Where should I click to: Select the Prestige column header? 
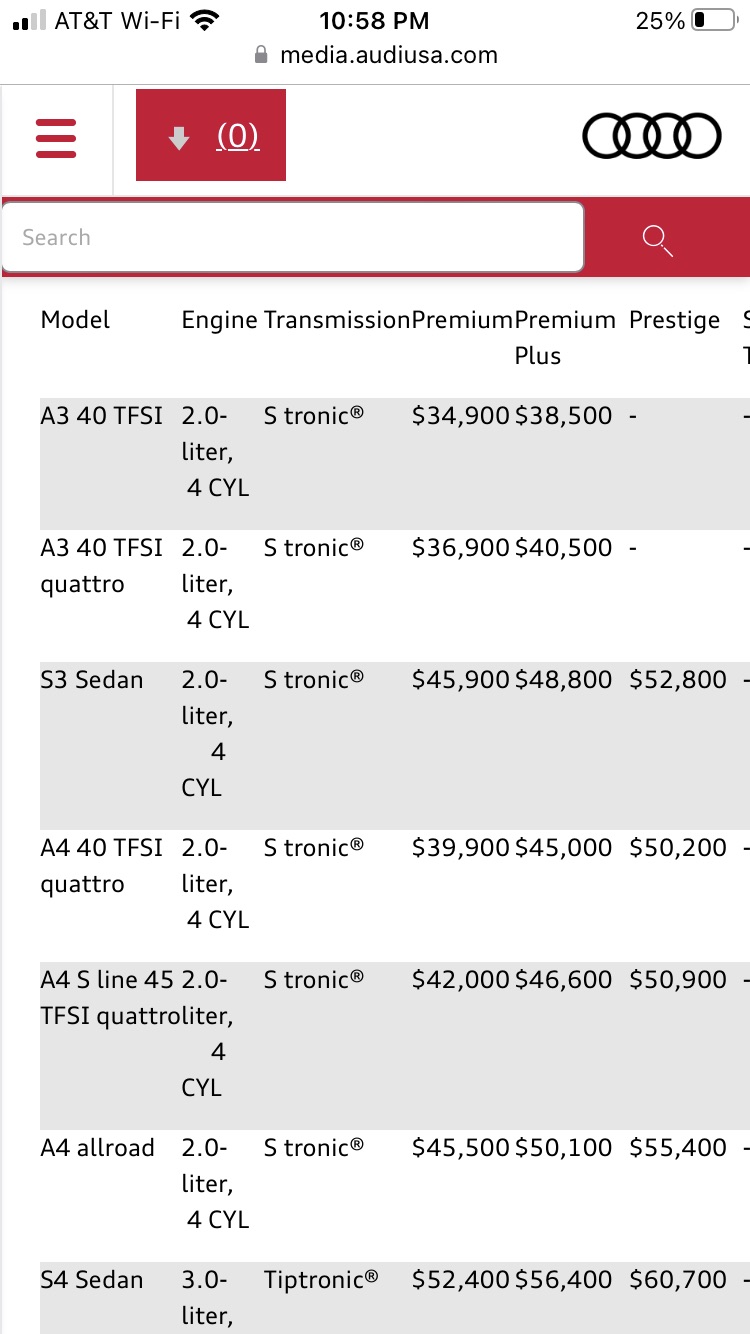(674, 320)
